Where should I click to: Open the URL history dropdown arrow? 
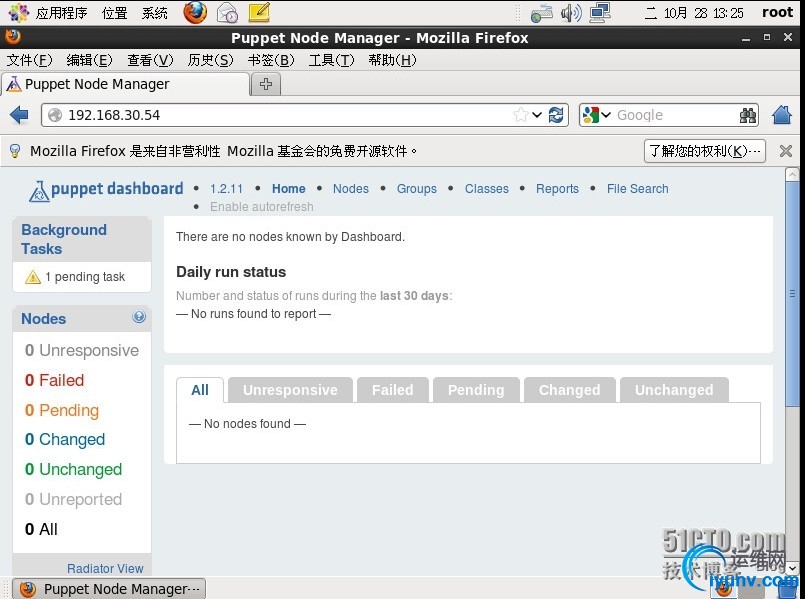pos(537,114)
